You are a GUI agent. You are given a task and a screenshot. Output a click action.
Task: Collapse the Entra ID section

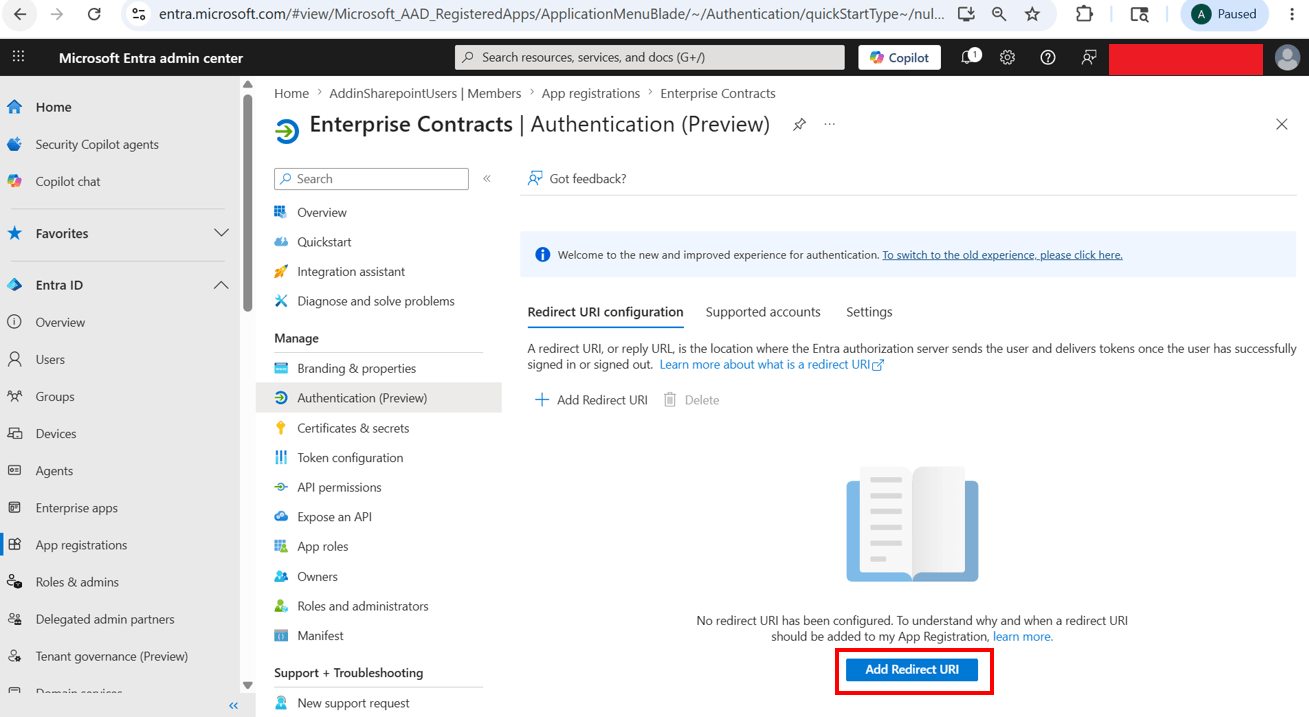pyautogui.click(x=221, y=285)
